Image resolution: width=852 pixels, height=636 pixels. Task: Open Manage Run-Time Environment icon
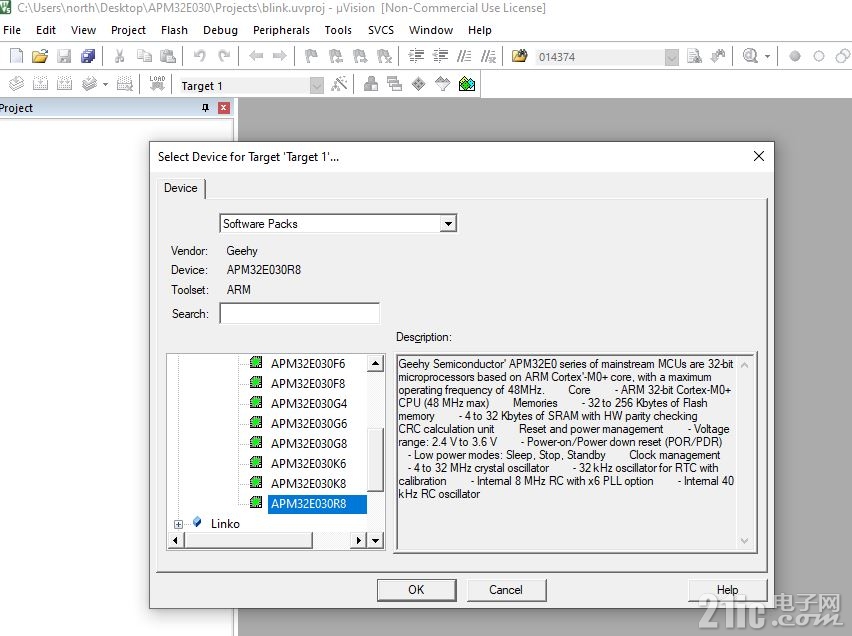click(x=419, y=84)
